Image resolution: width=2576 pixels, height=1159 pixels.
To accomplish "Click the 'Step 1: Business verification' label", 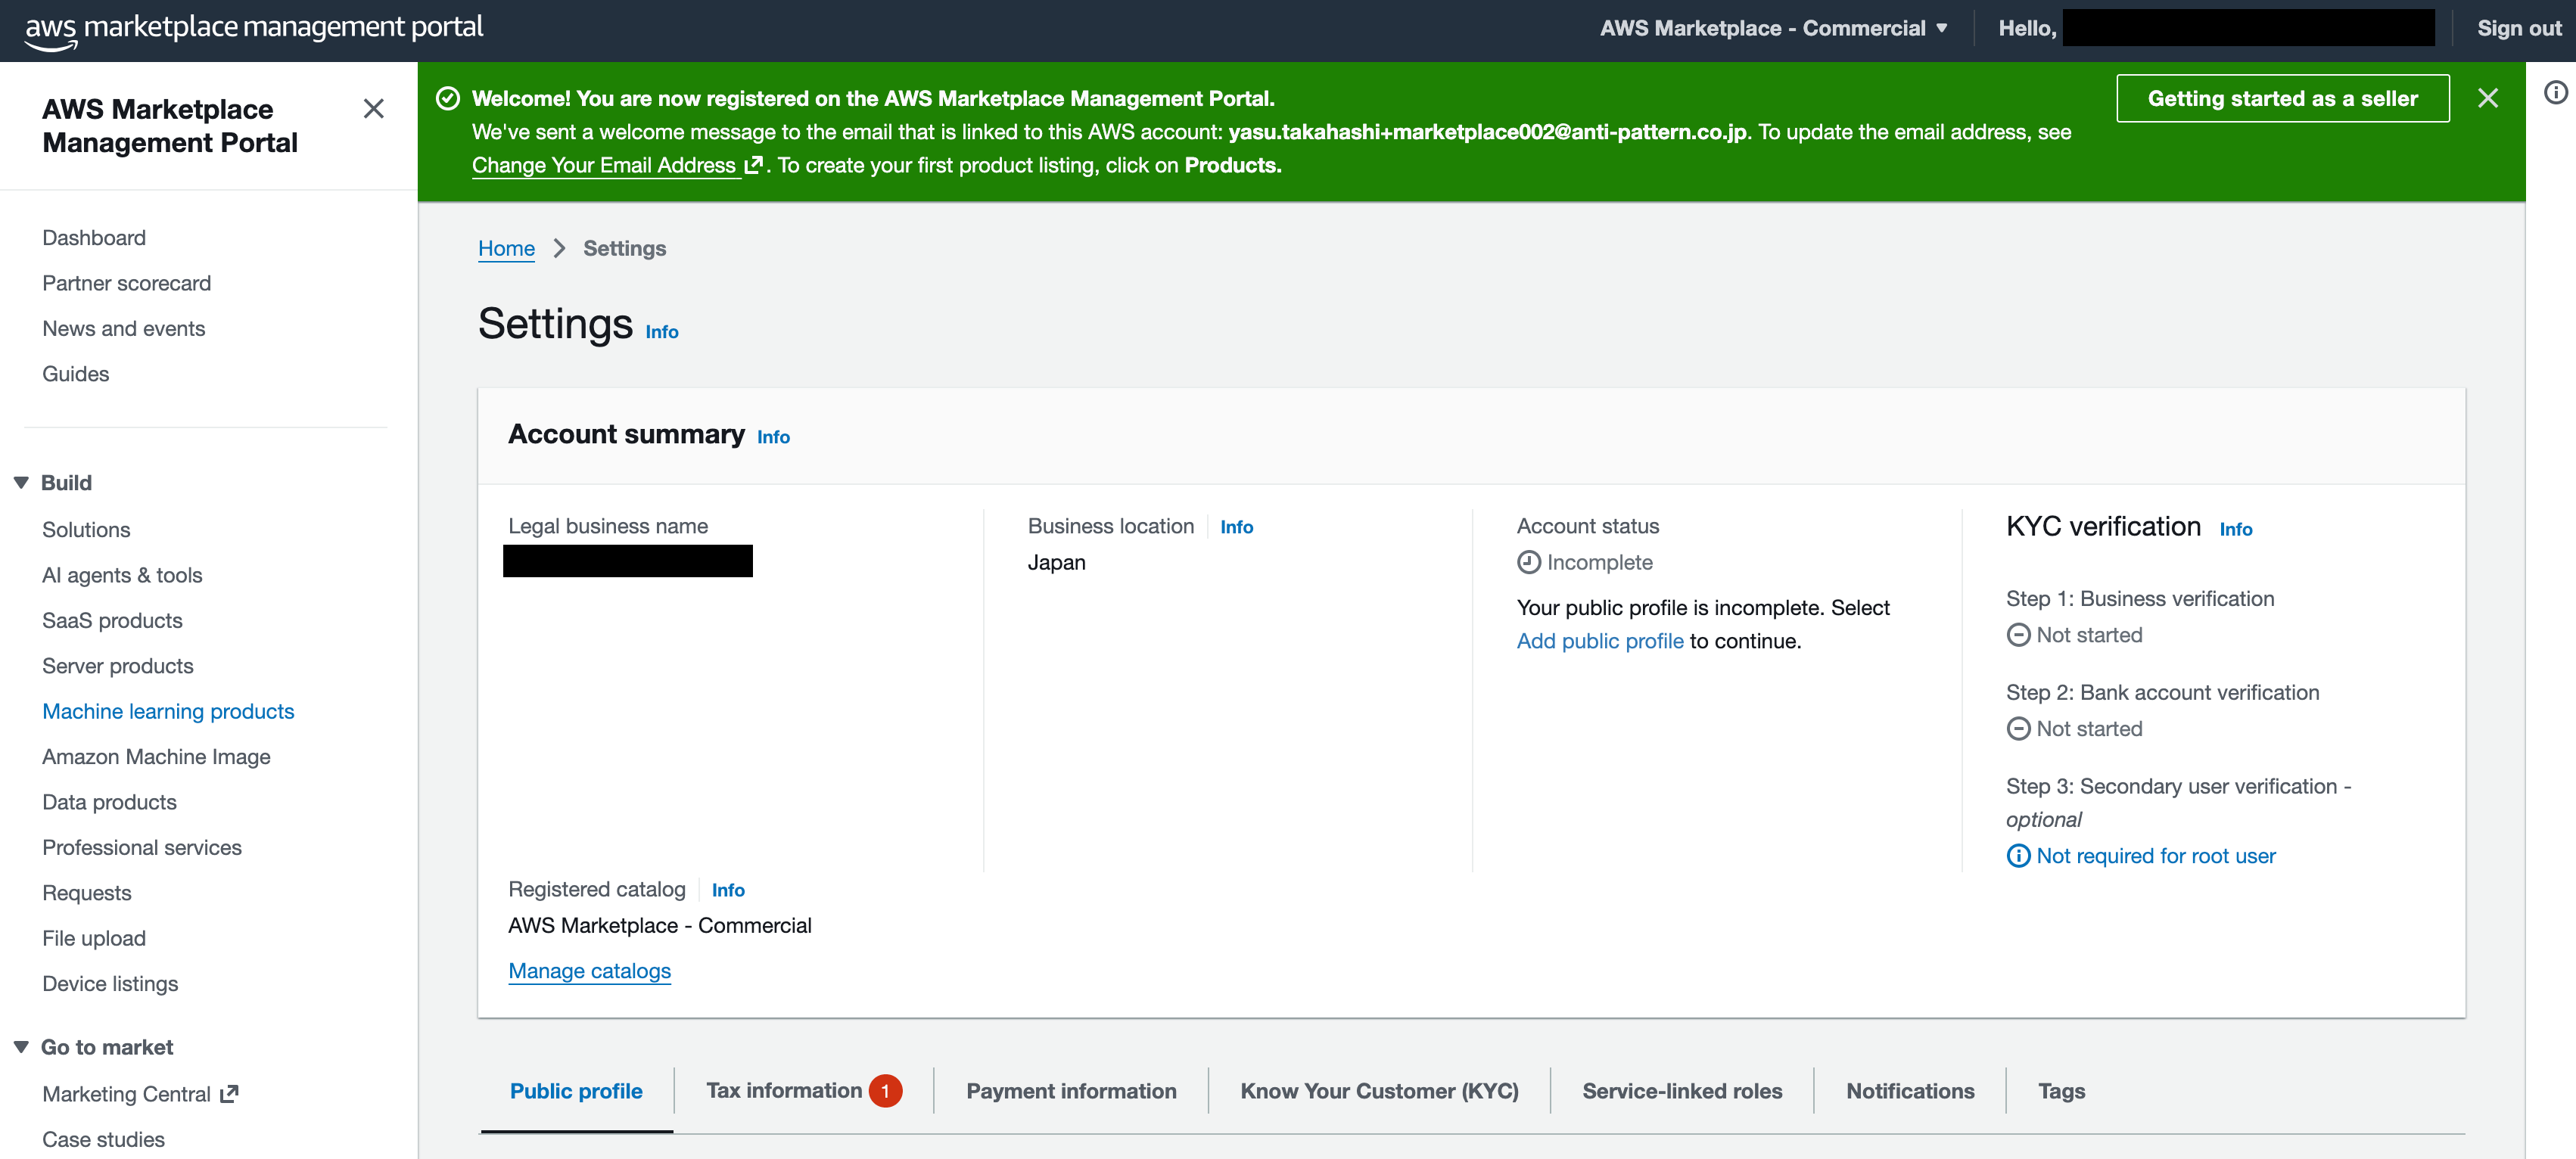I will 2139,599.
